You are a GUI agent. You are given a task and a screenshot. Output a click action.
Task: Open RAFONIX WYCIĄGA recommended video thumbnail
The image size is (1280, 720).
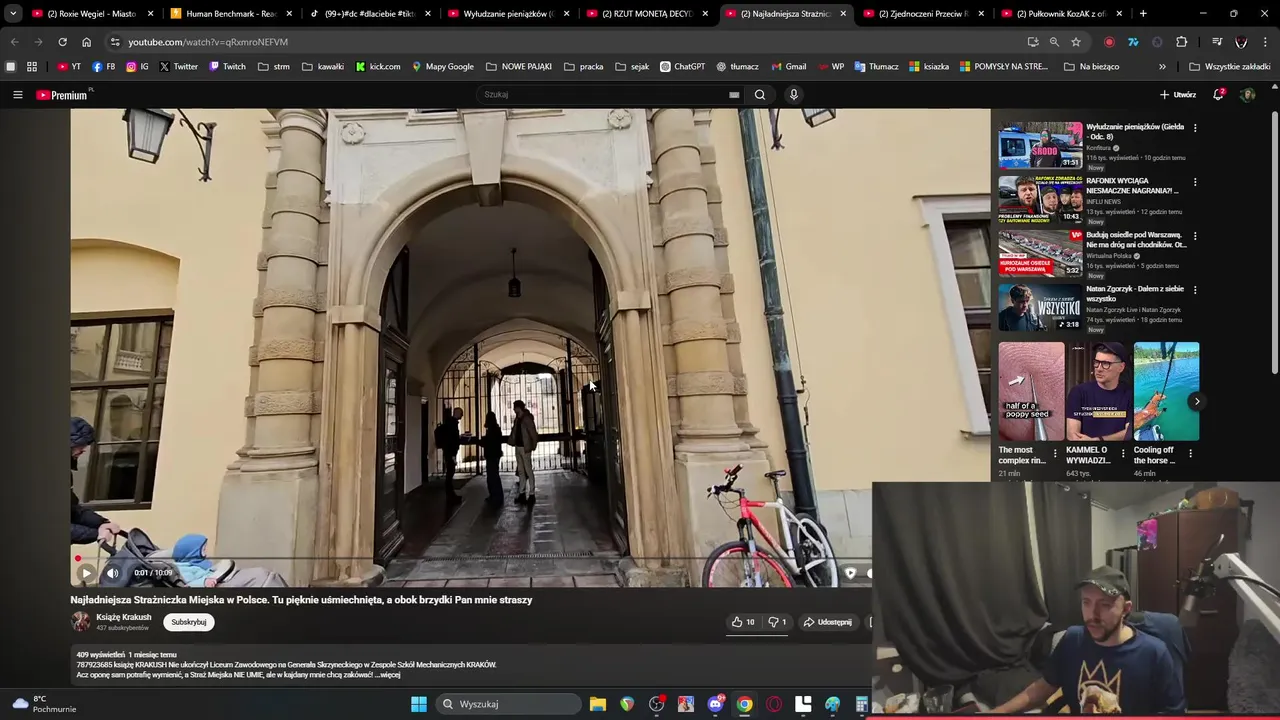click(1040, 200)
